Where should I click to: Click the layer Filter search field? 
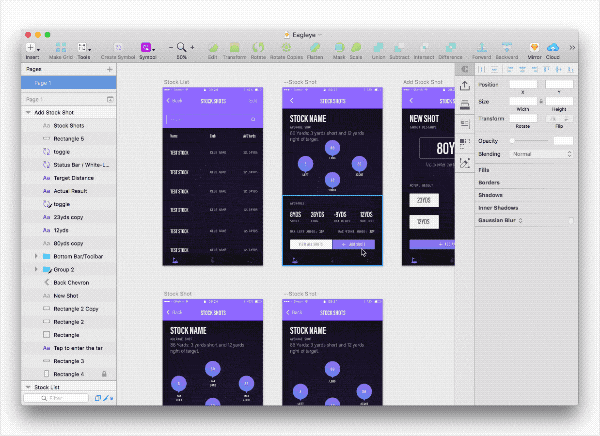pos(56,398)
